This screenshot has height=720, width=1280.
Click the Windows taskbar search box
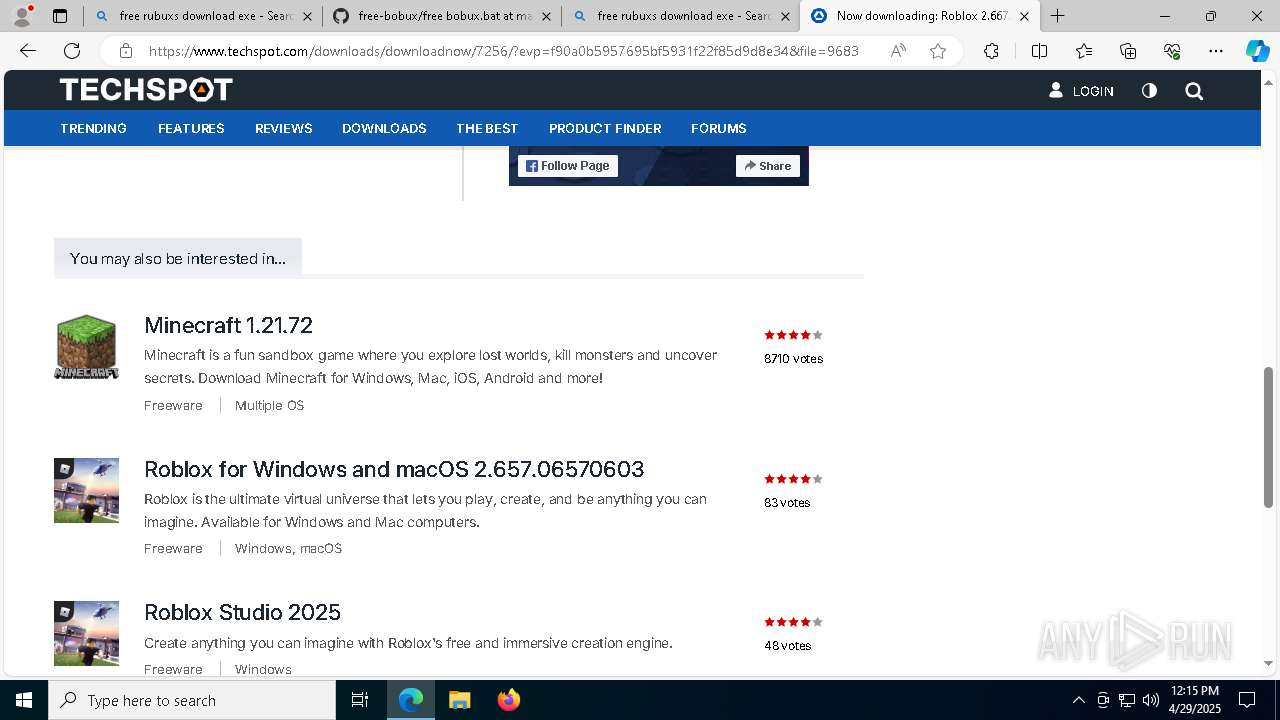pyautogui.click(x=192, y=700)
